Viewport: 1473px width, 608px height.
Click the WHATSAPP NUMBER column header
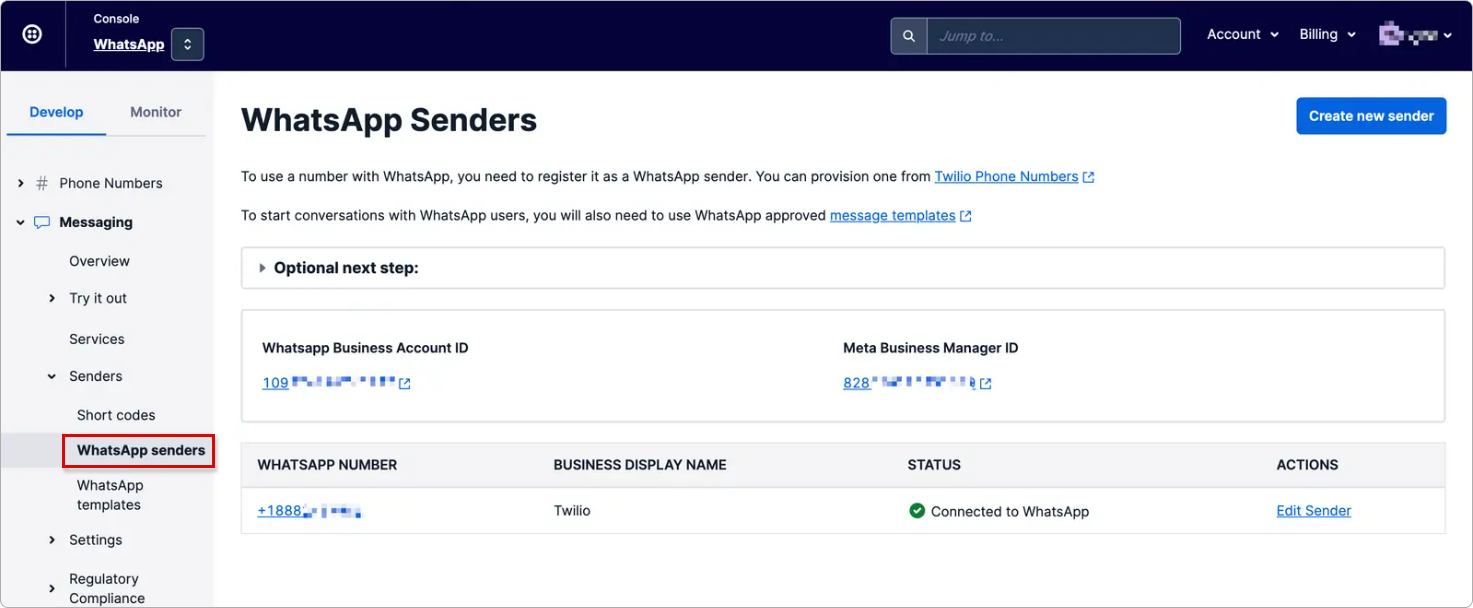327,465
